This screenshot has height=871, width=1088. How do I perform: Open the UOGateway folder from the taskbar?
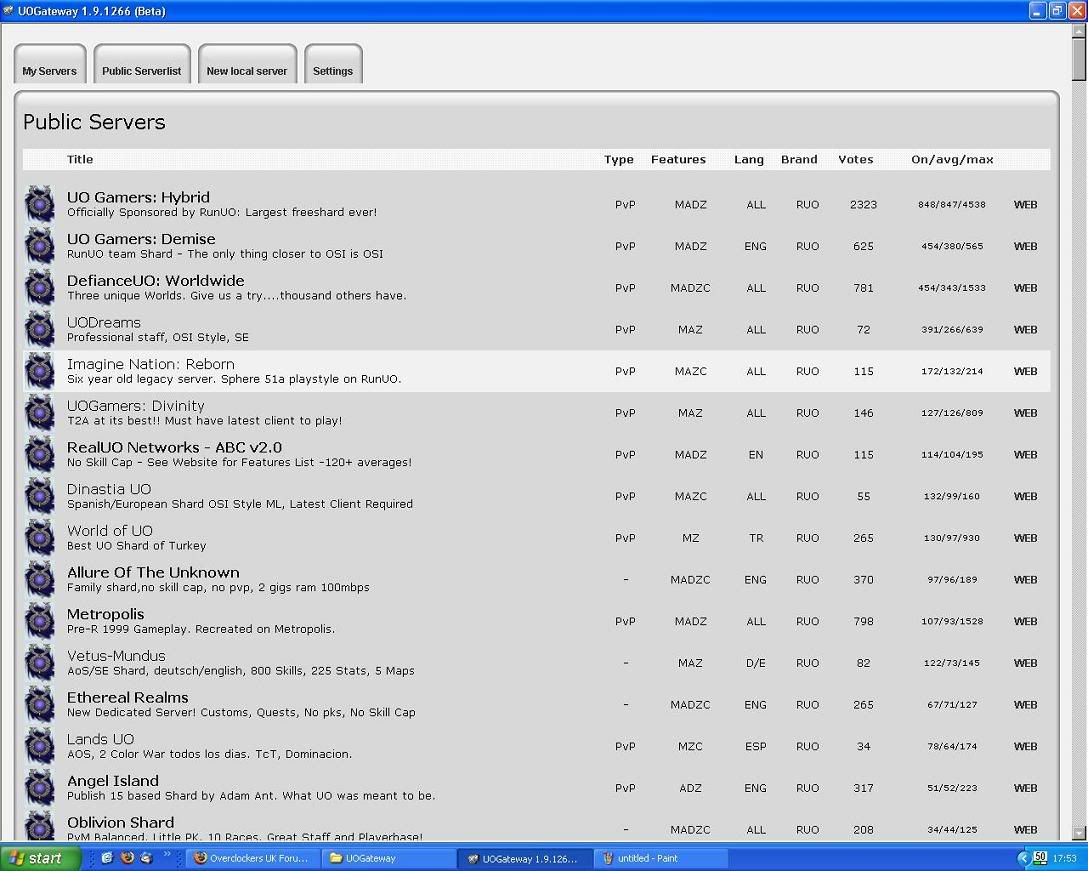point(387,859)
